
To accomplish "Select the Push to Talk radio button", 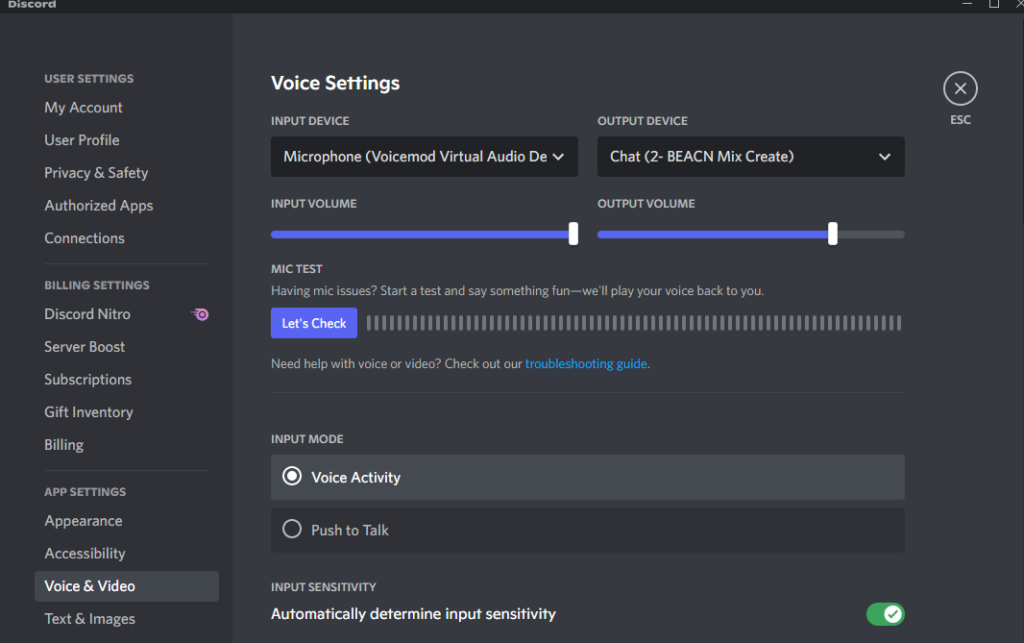I will tap(292, 530).
